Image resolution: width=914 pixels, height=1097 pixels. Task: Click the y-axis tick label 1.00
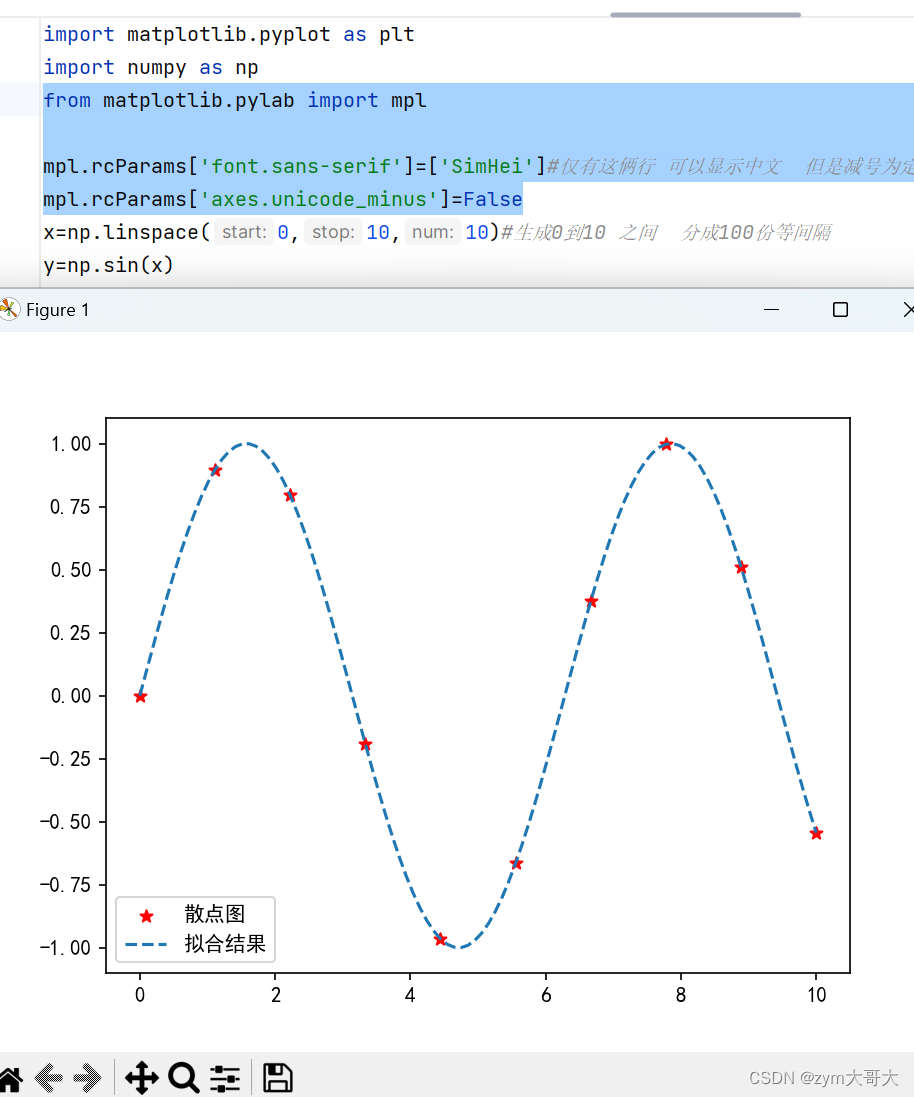tap(71, 444)
